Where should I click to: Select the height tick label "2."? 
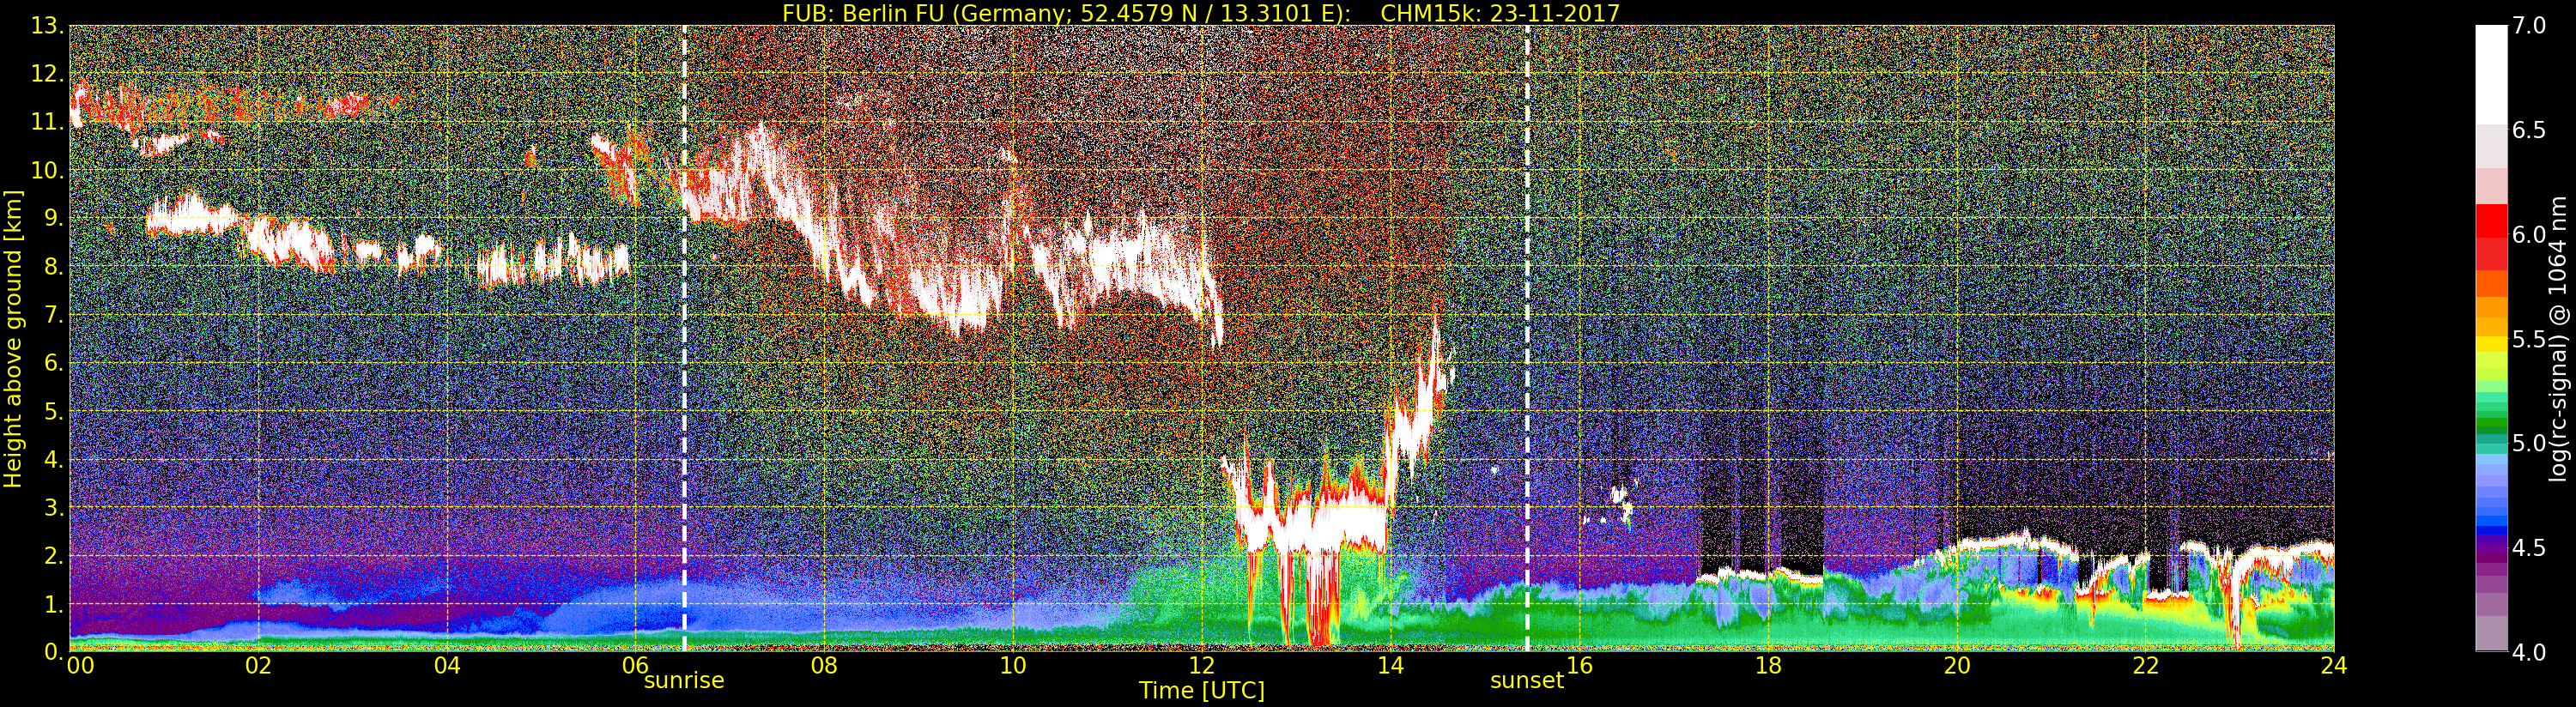(x=53, y=556)
